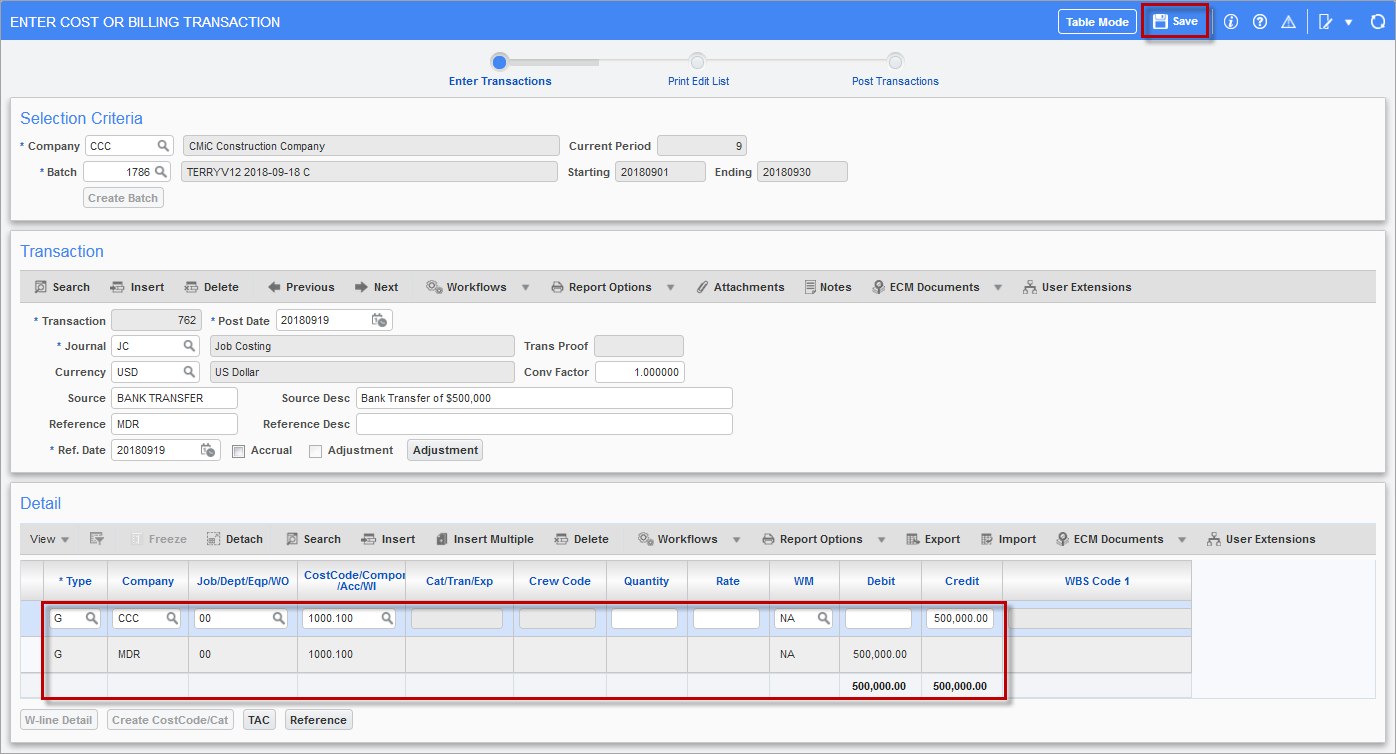Toggle the Adjustment checkbox
Viewport: 1396px width, 754px height.
click(315, 451)
